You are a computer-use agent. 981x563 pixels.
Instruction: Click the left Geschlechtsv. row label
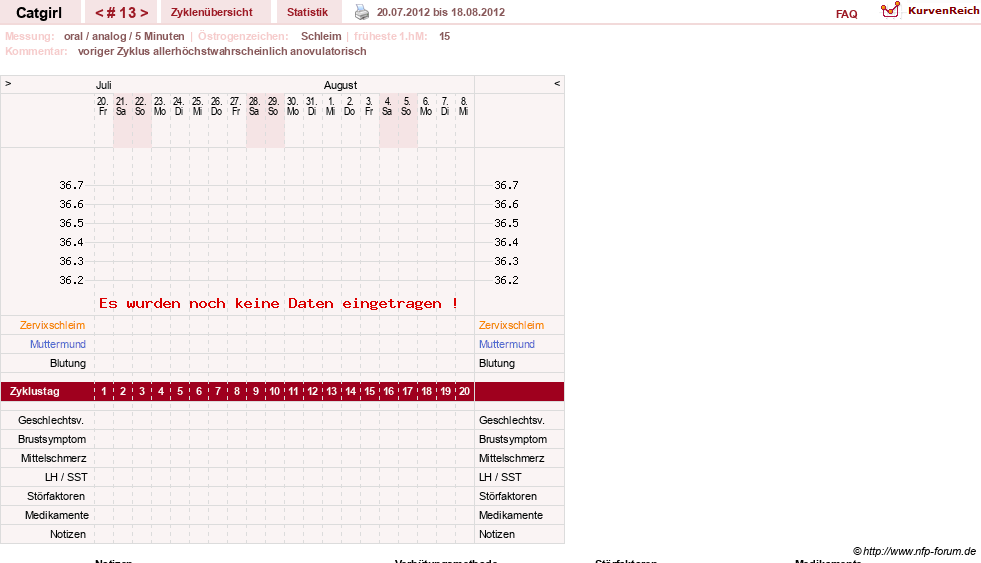pos(51,420)
